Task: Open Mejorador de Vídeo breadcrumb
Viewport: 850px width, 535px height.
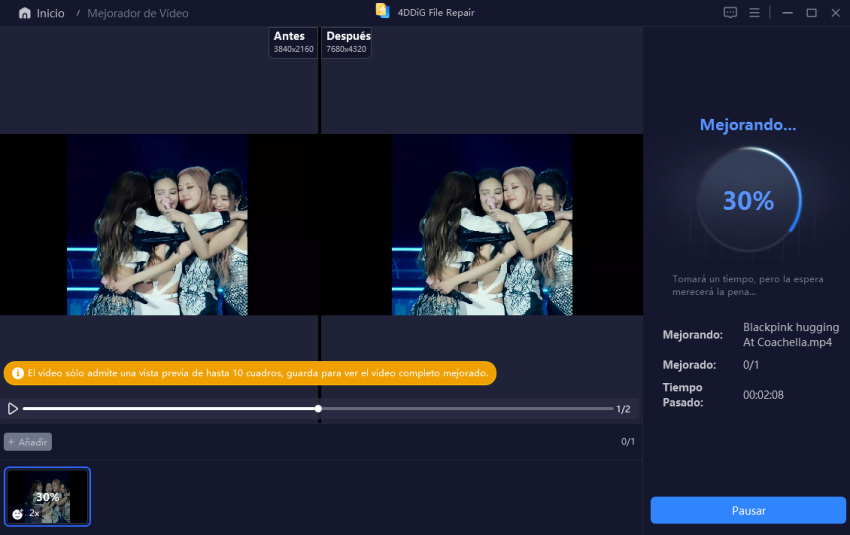Action: pos(138,13)
